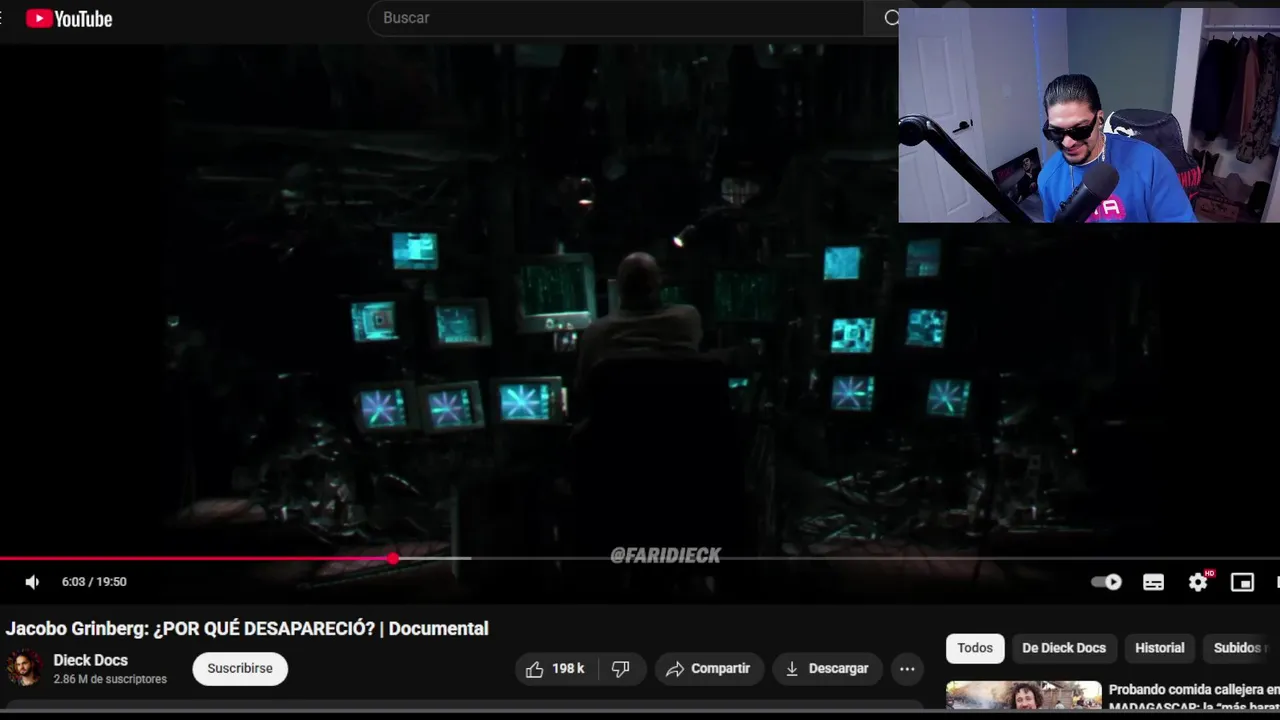
Task: Click the video title Jacobo Grinberg
Action: 247,628
